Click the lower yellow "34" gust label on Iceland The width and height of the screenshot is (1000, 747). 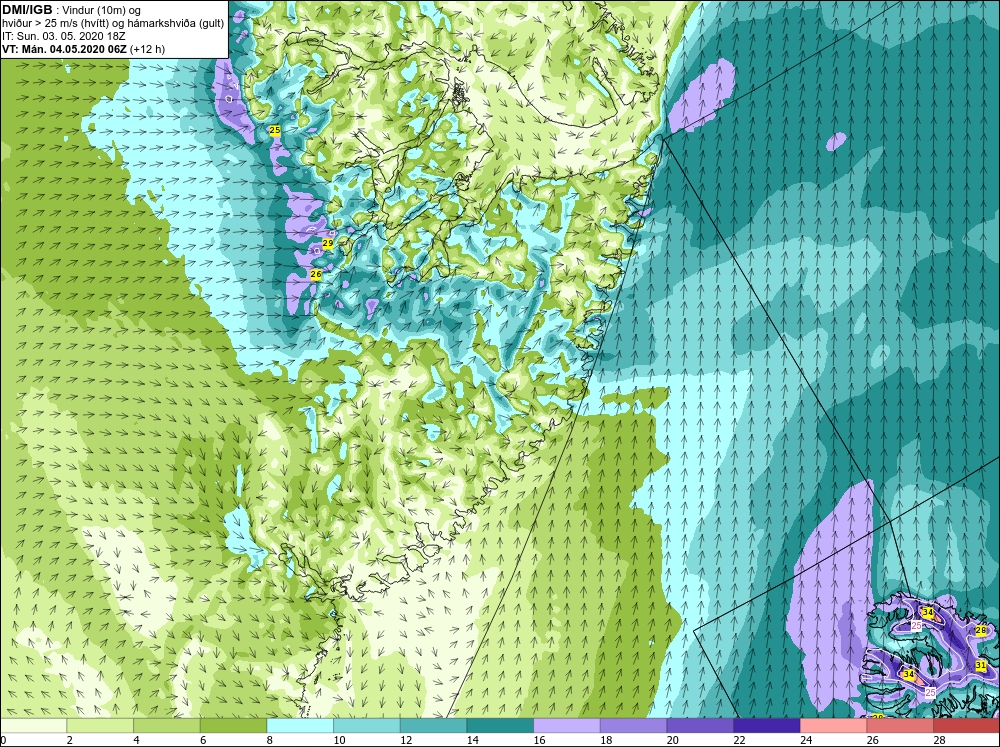(x=908, y=674)
